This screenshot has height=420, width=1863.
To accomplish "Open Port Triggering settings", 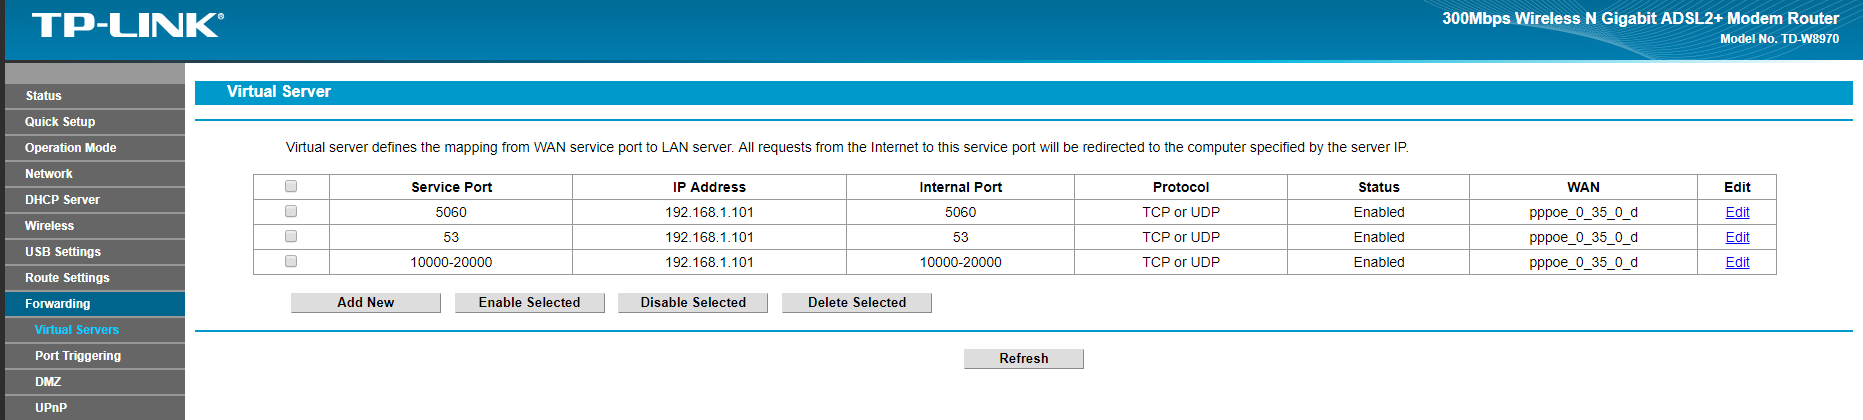I will [95, 356].
